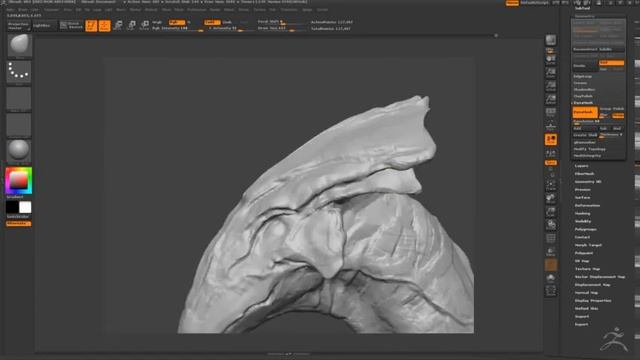The height and width of the screenshot is (360, 640).
Task: Click the Xpose icon in right shelf
Action: point(551,291)
